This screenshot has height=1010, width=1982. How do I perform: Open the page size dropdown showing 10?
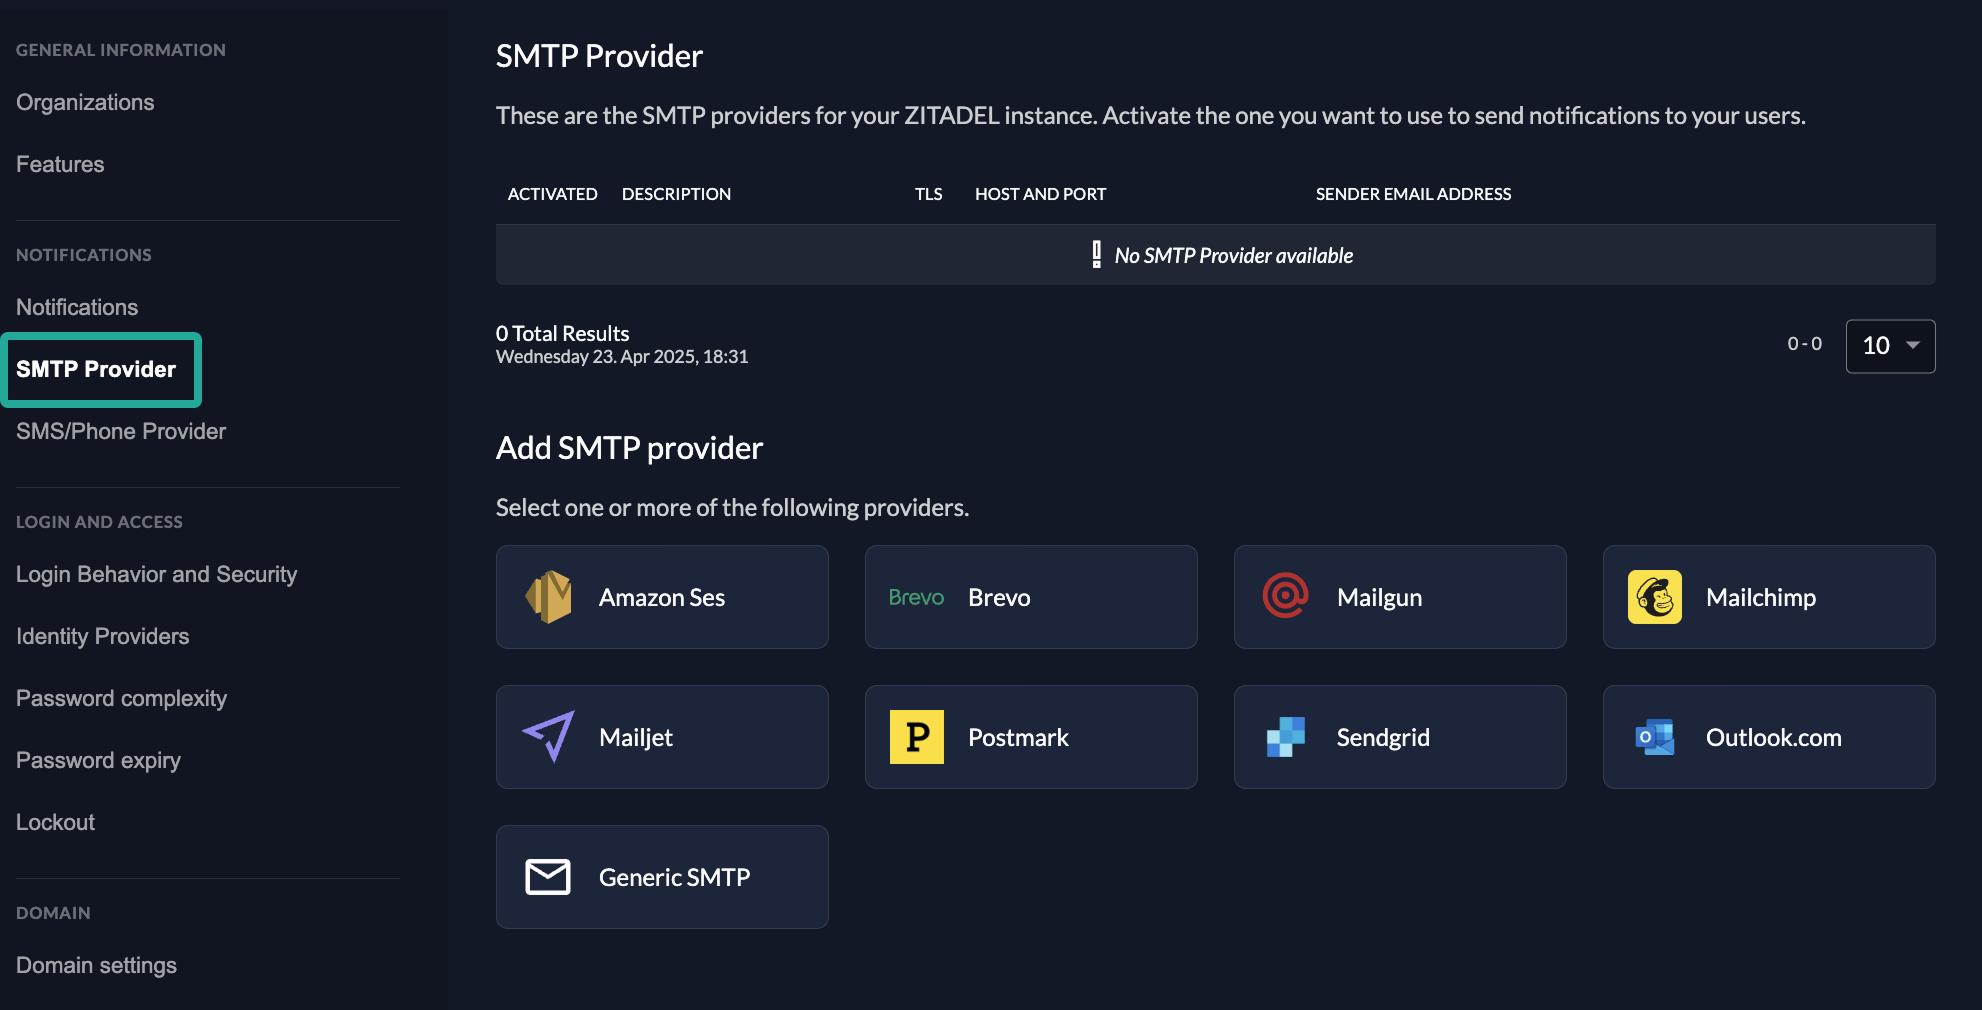(1890, 346)
